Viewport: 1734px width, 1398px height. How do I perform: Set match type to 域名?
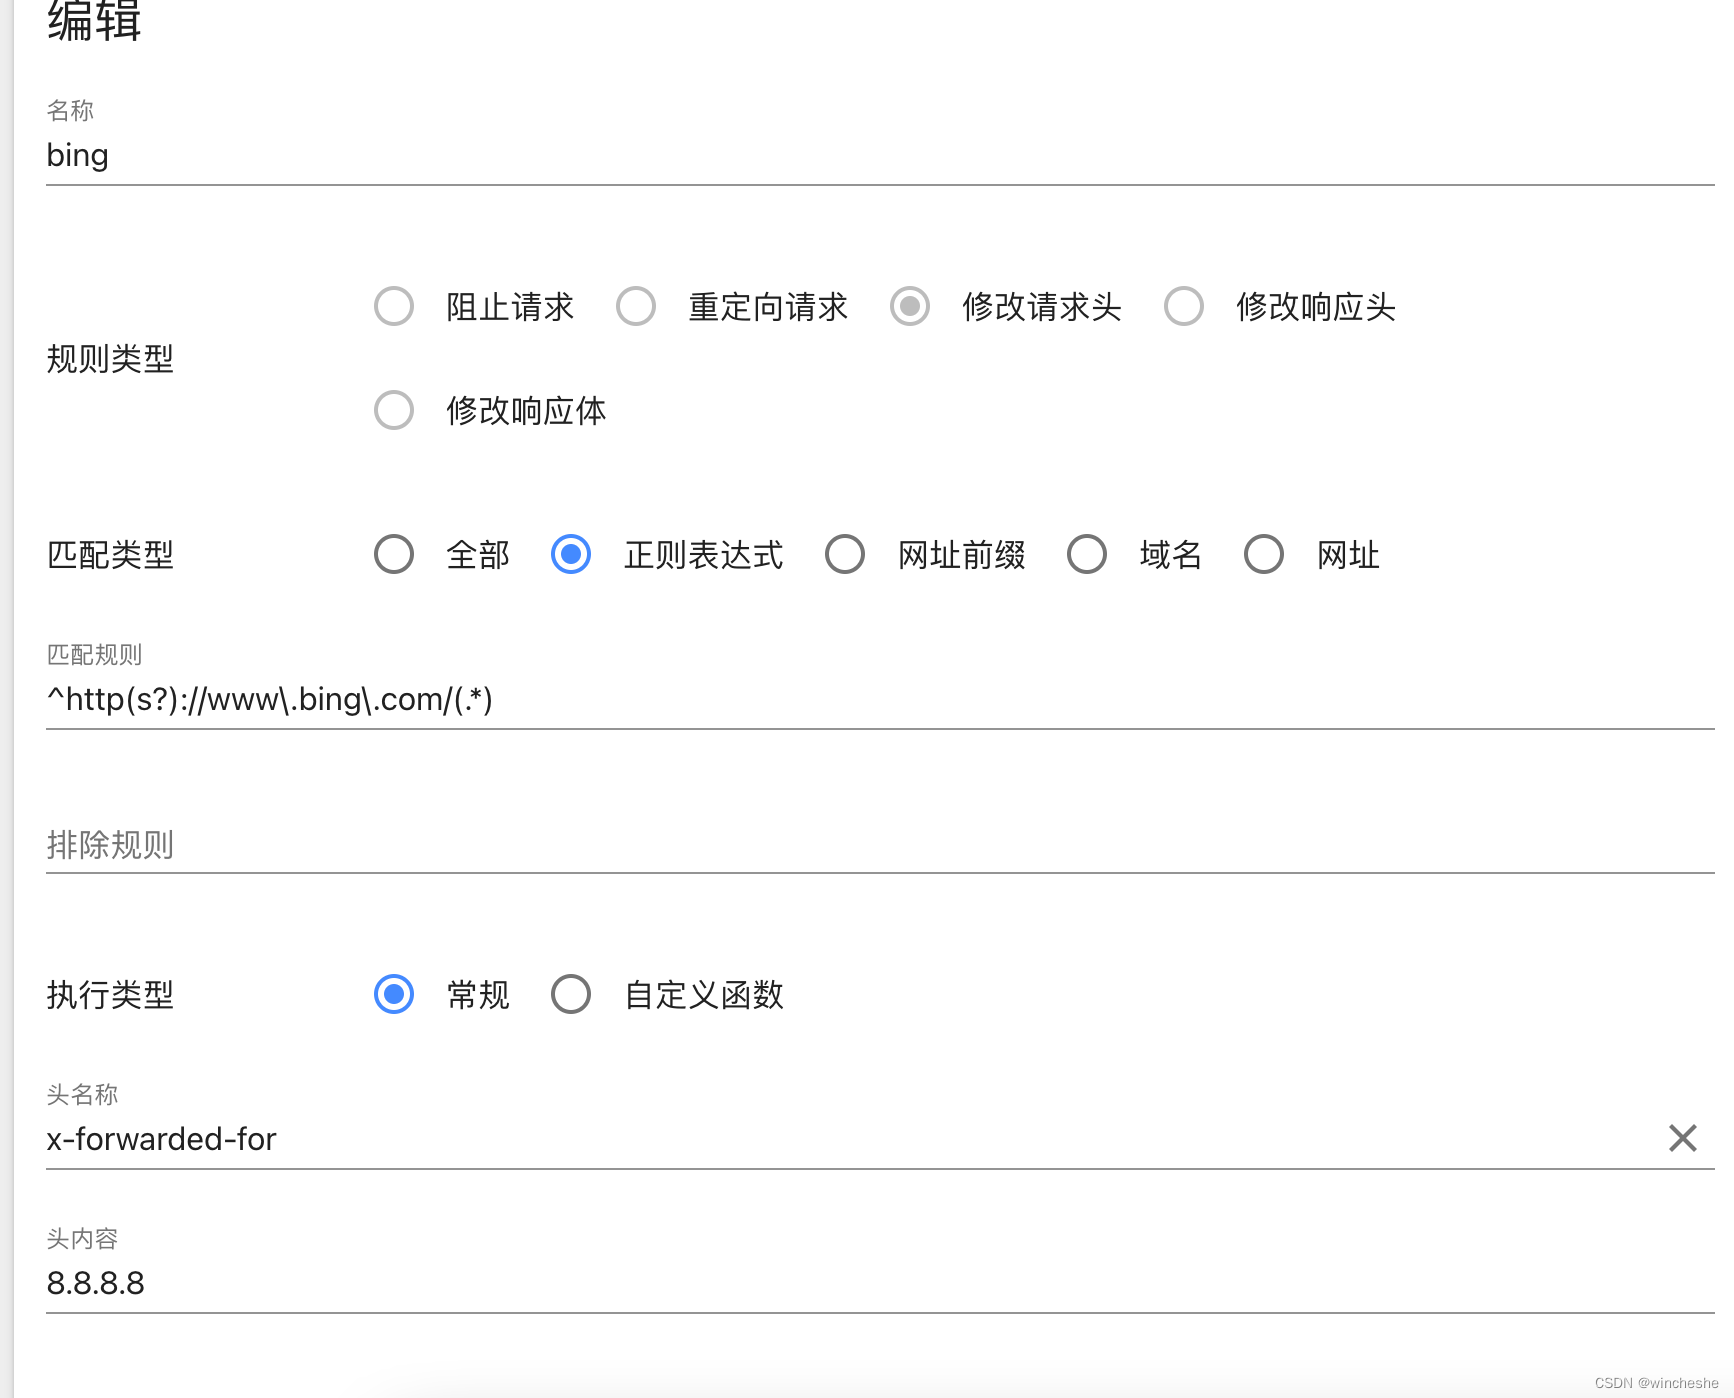coord(1087,554)
